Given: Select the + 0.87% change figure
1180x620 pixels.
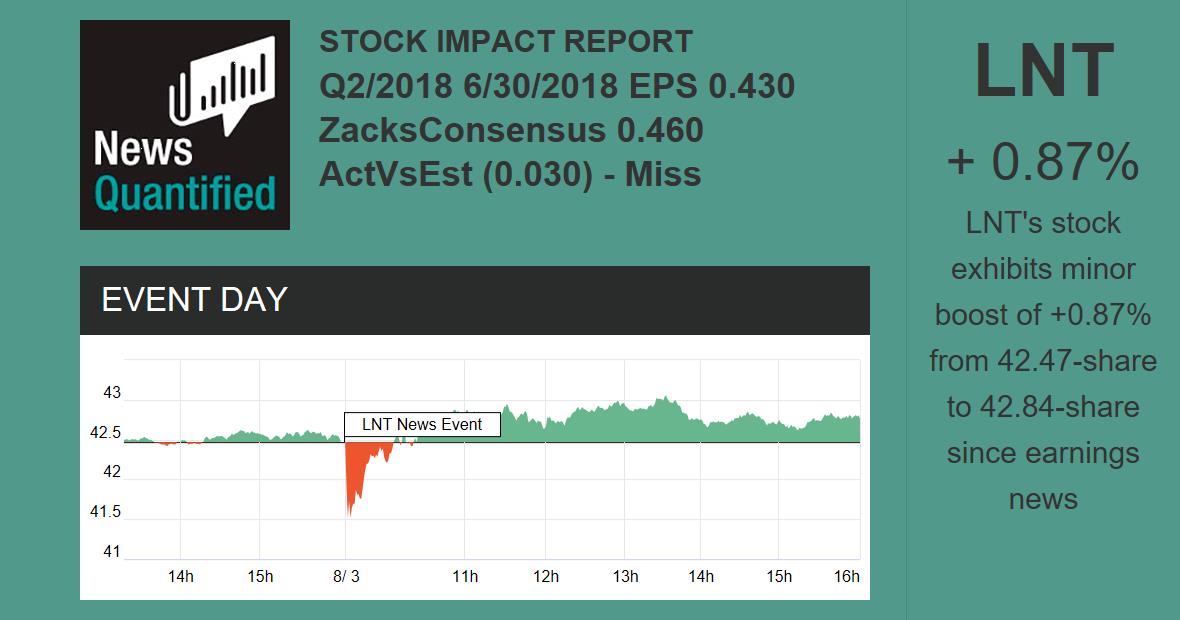Looking at the screenshot, I should pos(1043,161).
